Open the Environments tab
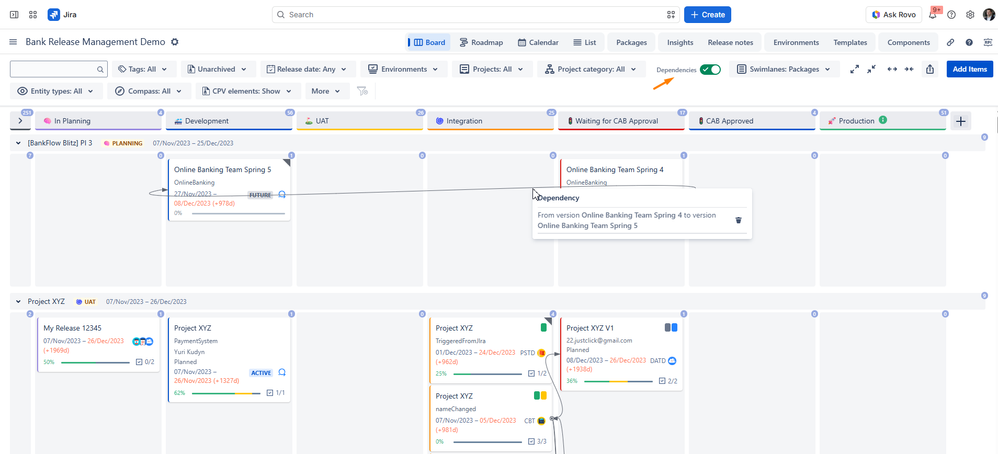This screenshot has width=998, height=454. click(796, 43)
